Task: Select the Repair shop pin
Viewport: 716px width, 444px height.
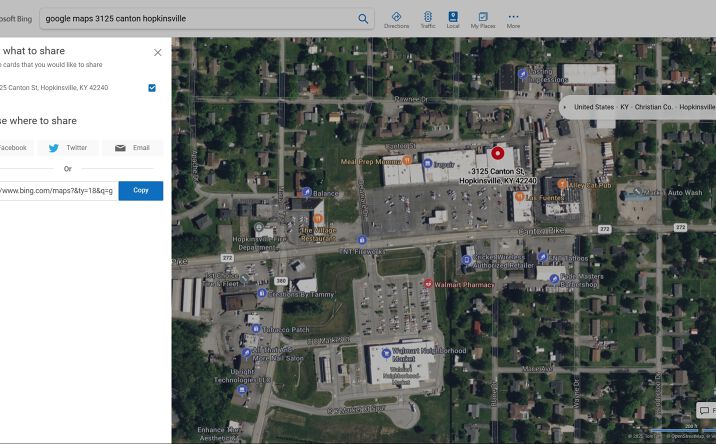Action: point(427,163)
